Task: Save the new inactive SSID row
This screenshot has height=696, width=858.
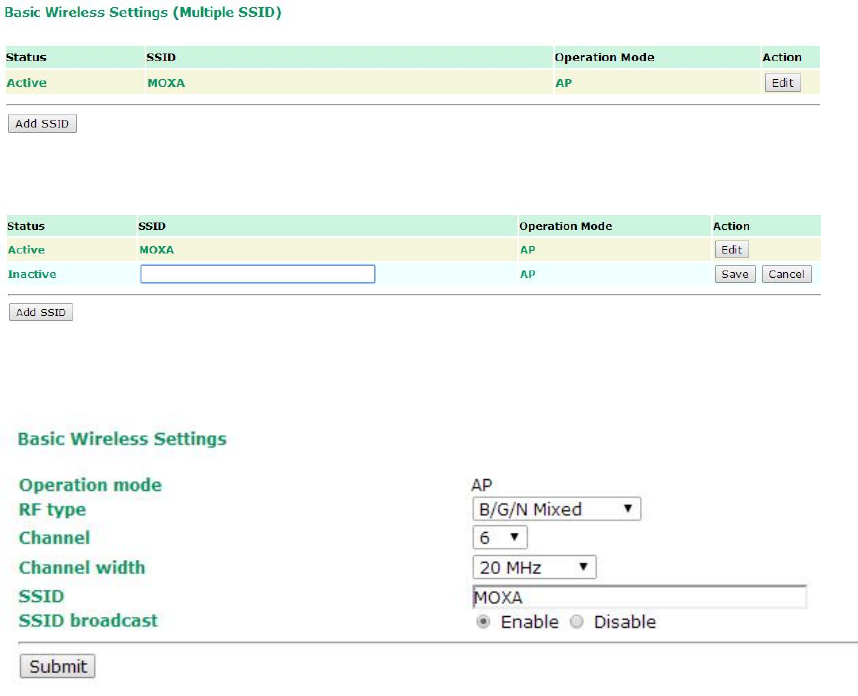Action: (x=735, y=274)
